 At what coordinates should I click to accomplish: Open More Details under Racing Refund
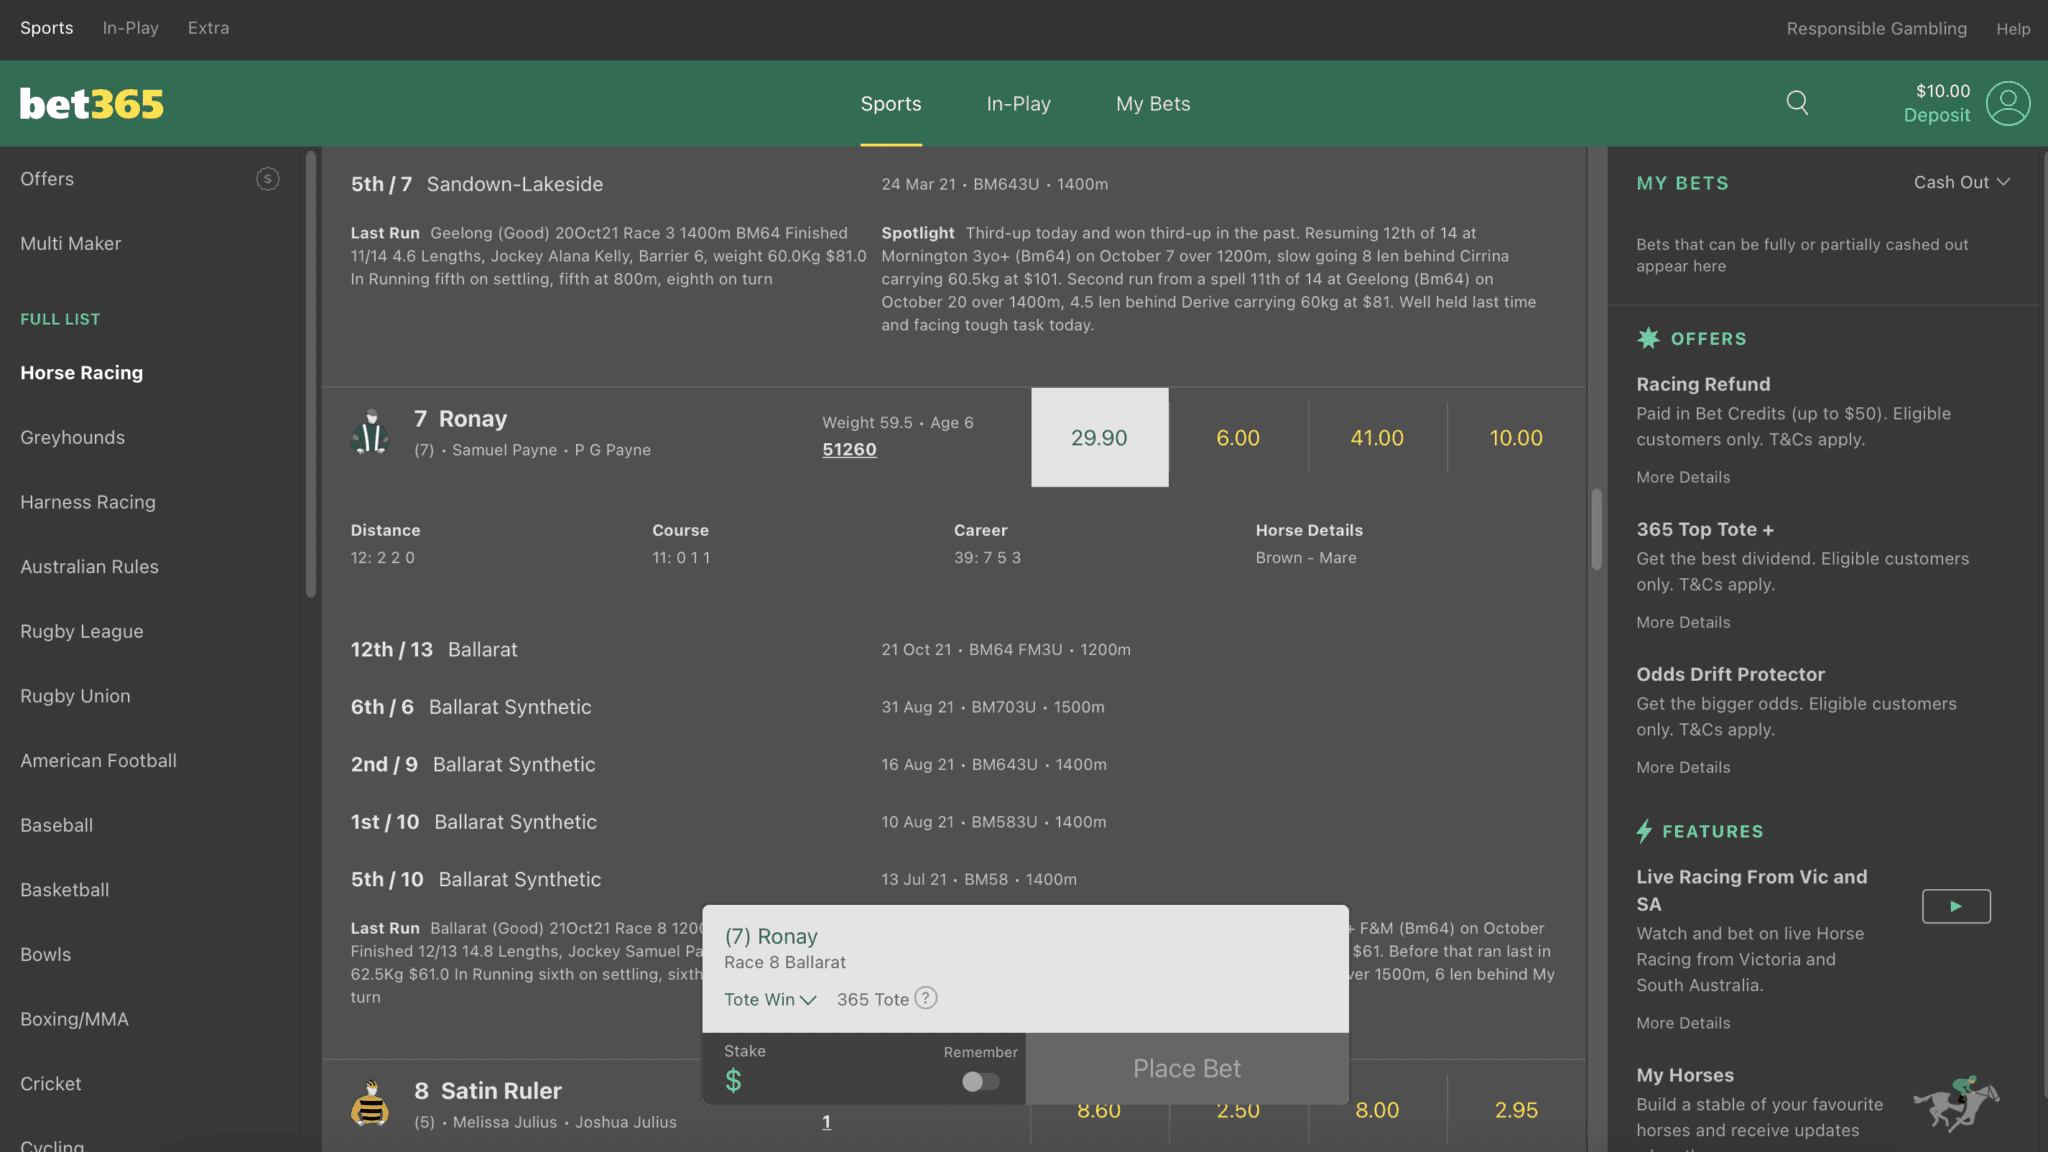pyautogui.click(x=1683, y=477)
